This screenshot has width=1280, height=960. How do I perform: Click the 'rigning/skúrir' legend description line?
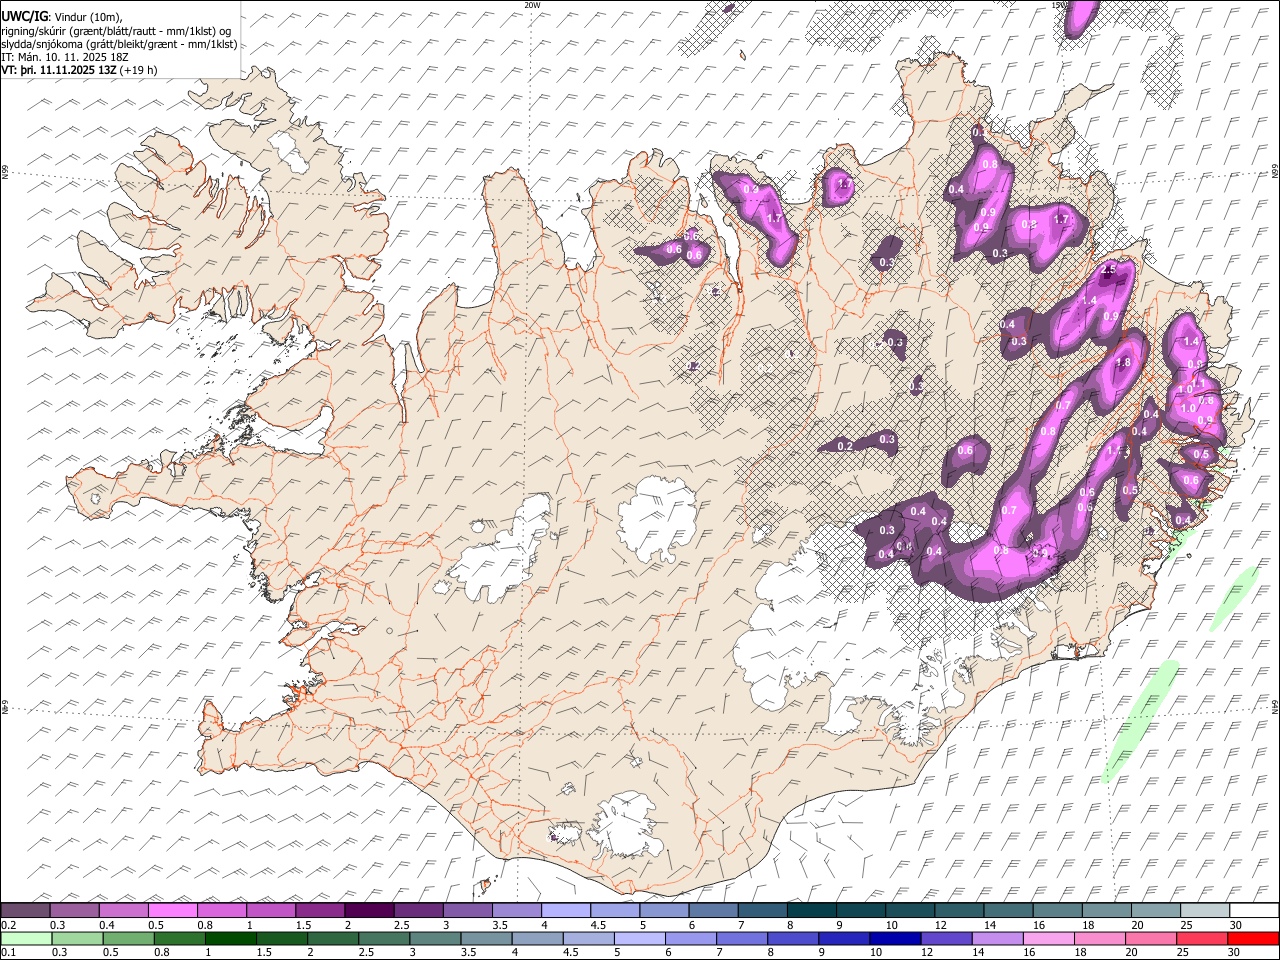(x=117, y=31)
